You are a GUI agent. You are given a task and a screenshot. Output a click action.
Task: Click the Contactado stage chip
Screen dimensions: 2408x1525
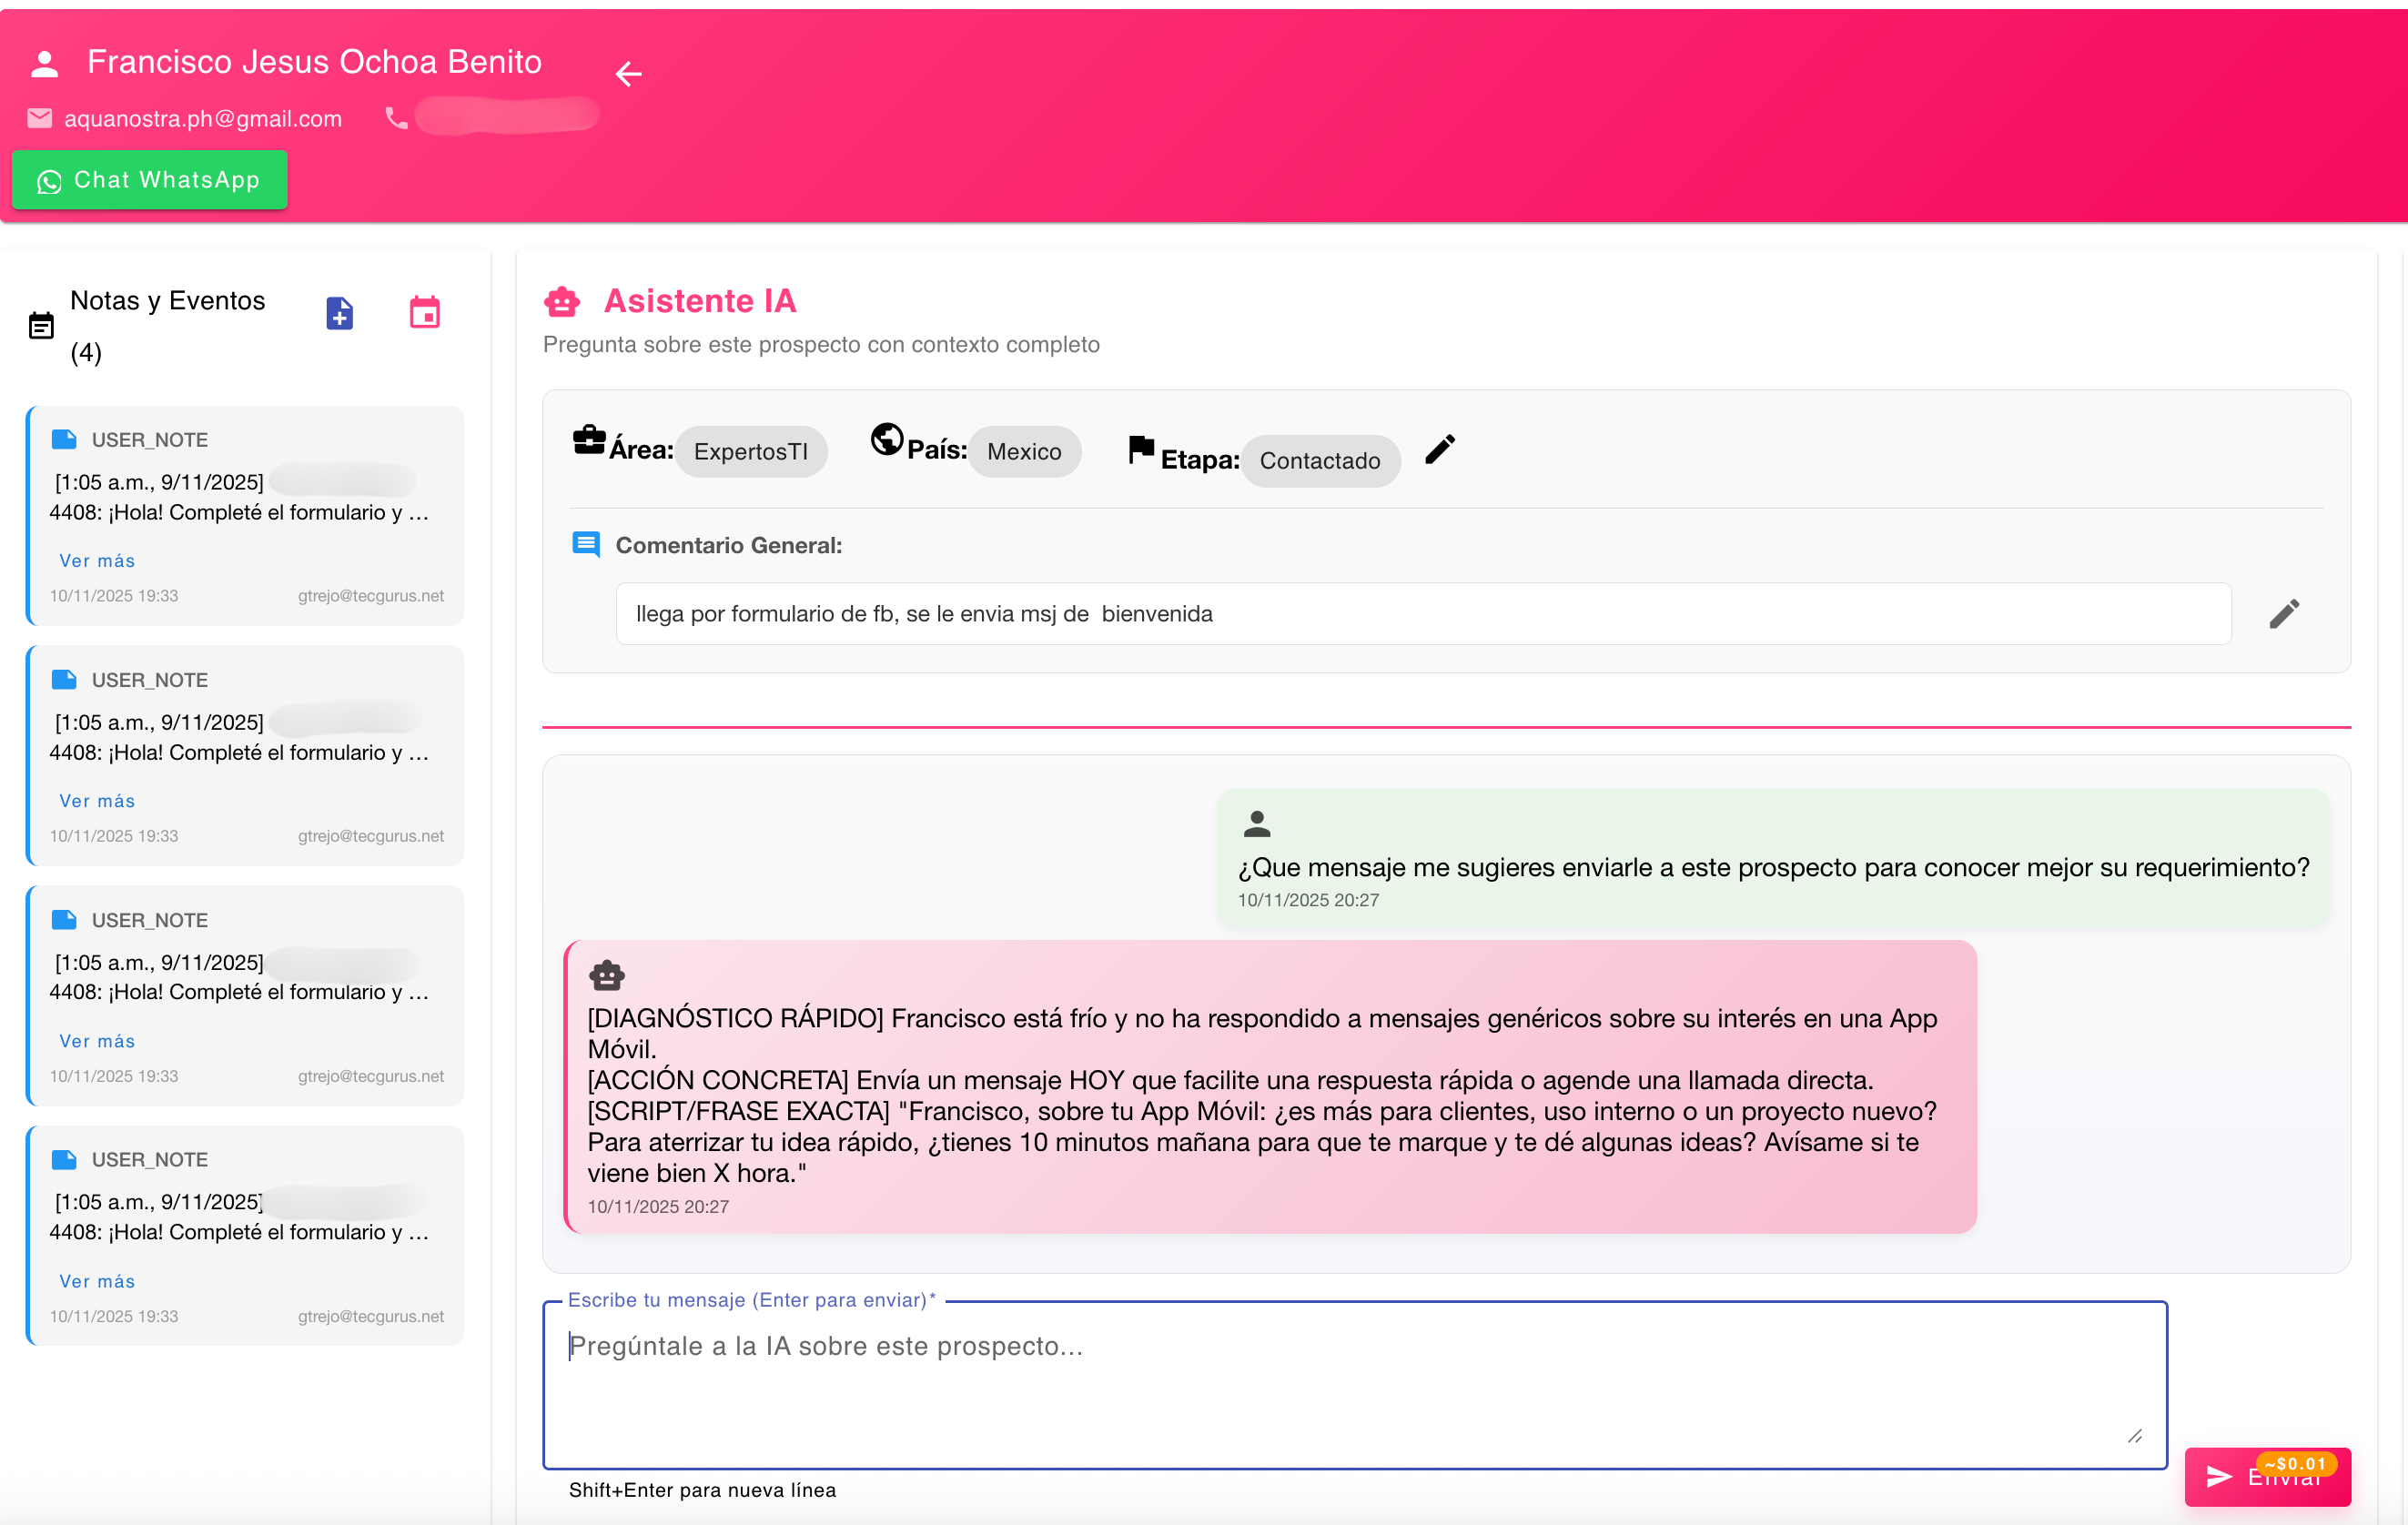pyautogui.click(x=1319, y=460)
